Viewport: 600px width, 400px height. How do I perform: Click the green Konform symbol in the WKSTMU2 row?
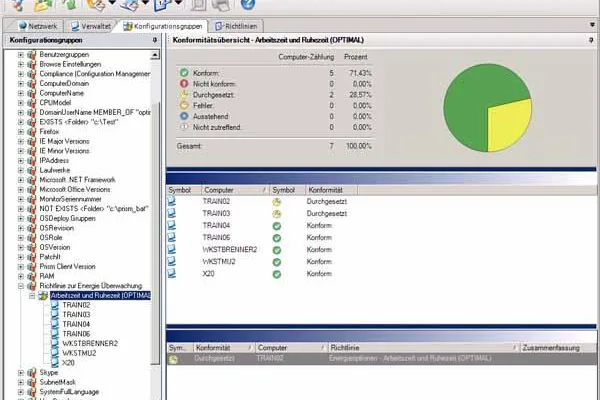click(277, 262)
